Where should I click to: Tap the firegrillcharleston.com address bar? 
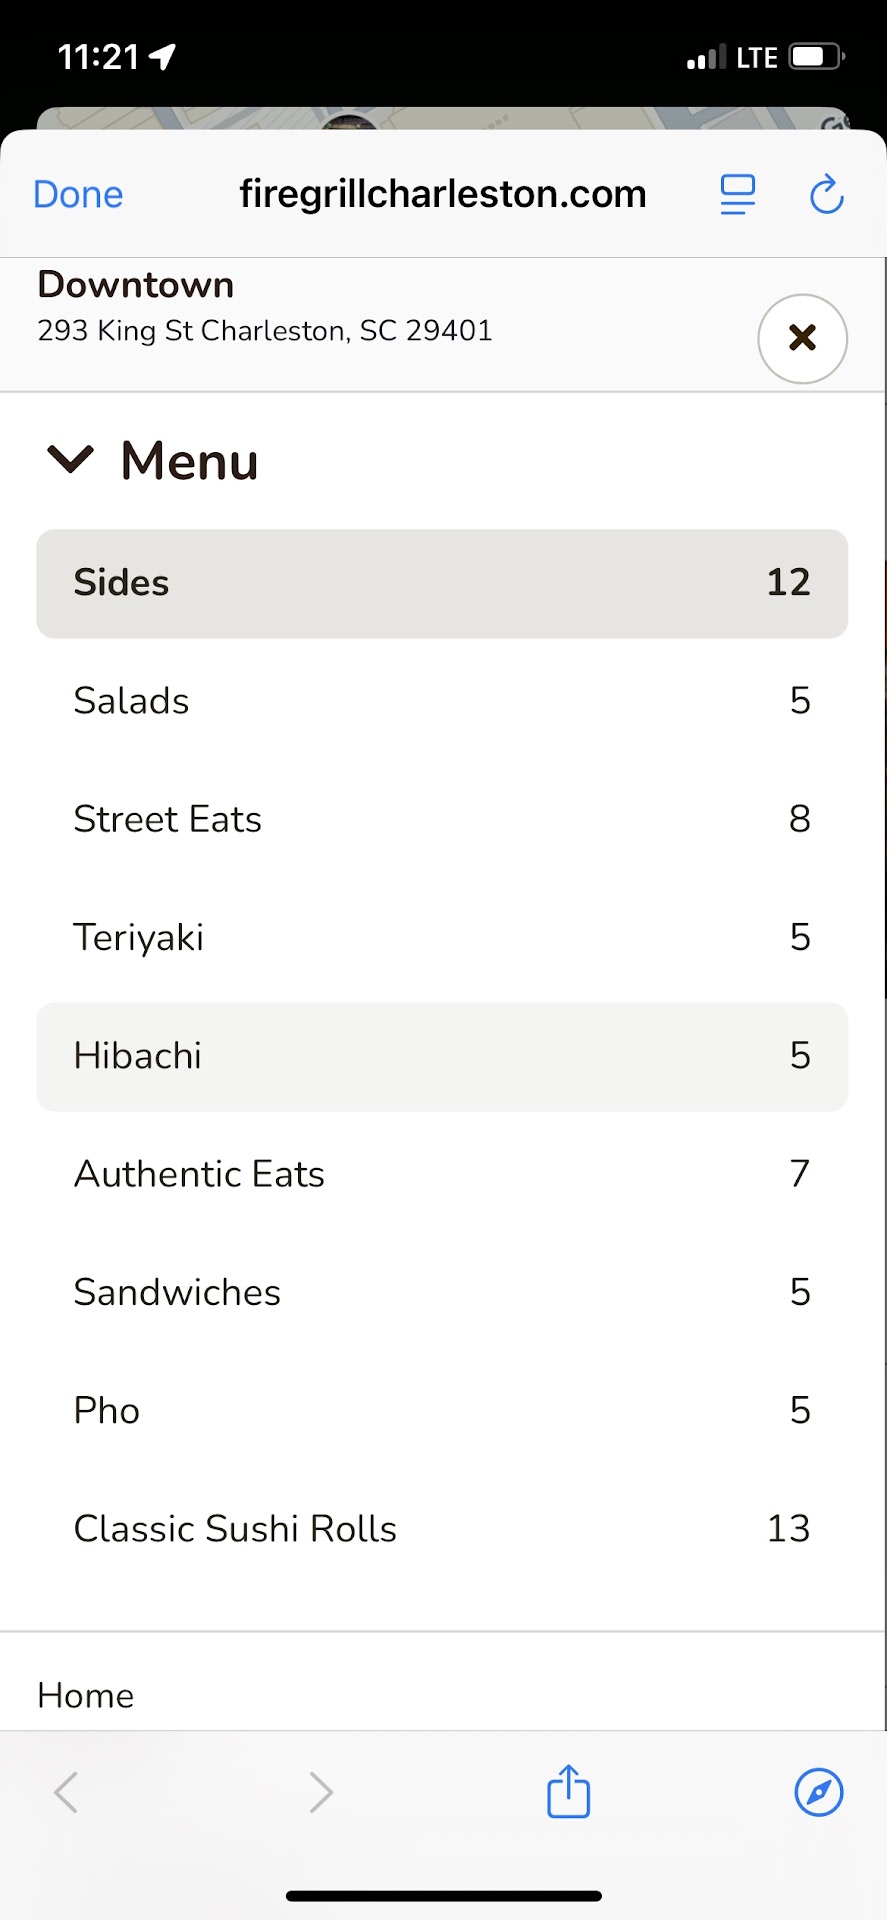(x=442, y=194)
